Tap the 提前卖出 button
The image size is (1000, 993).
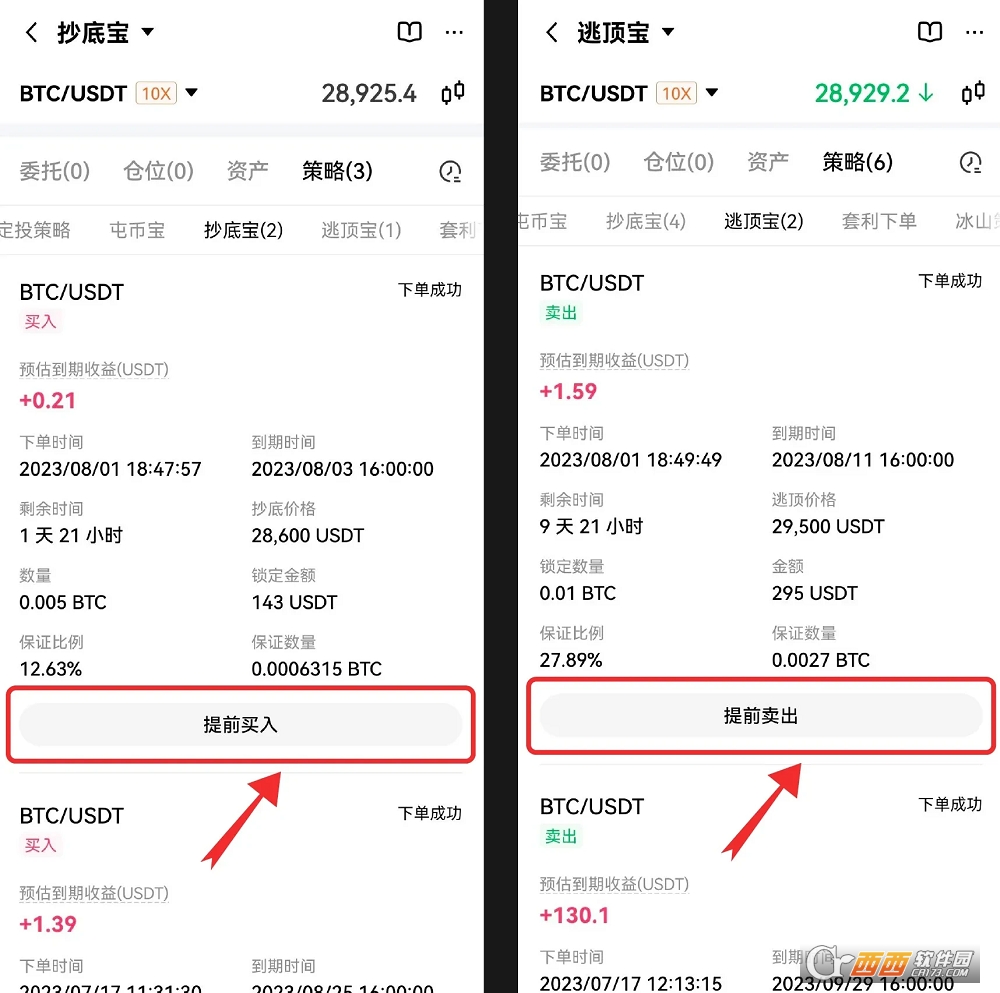pos(761,716)
